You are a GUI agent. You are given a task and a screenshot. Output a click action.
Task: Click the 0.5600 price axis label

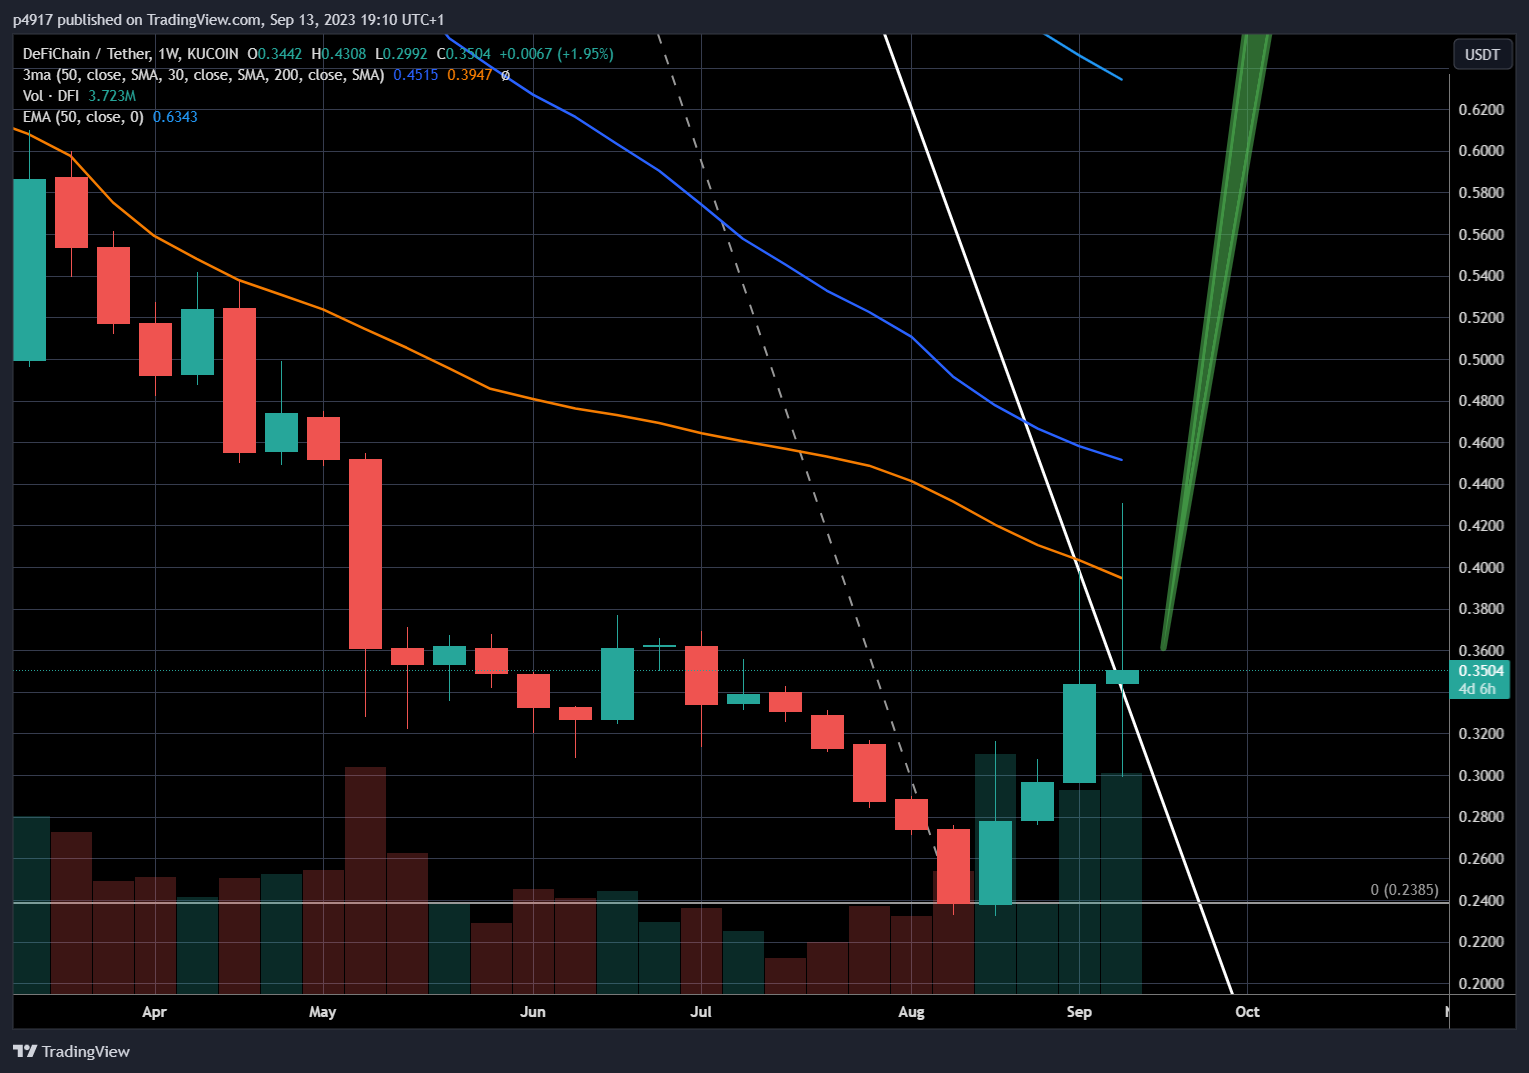coord(1481,235)
